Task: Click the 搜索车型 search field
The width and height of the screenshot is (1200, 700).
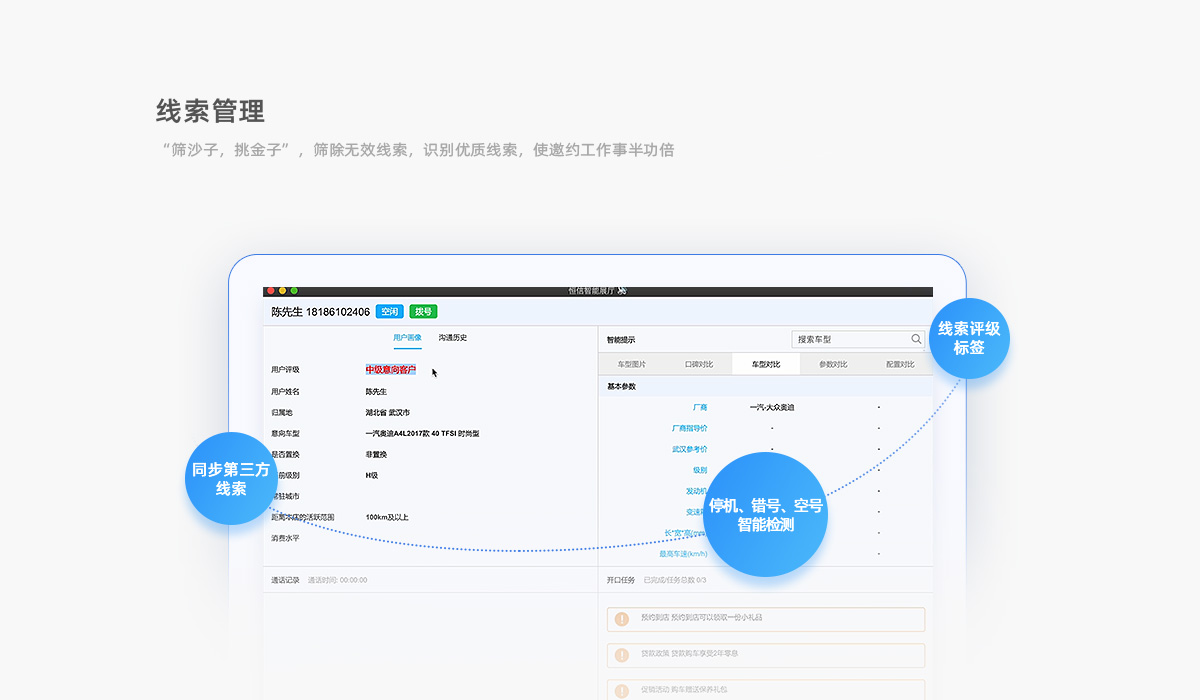Action: (858, 339)
